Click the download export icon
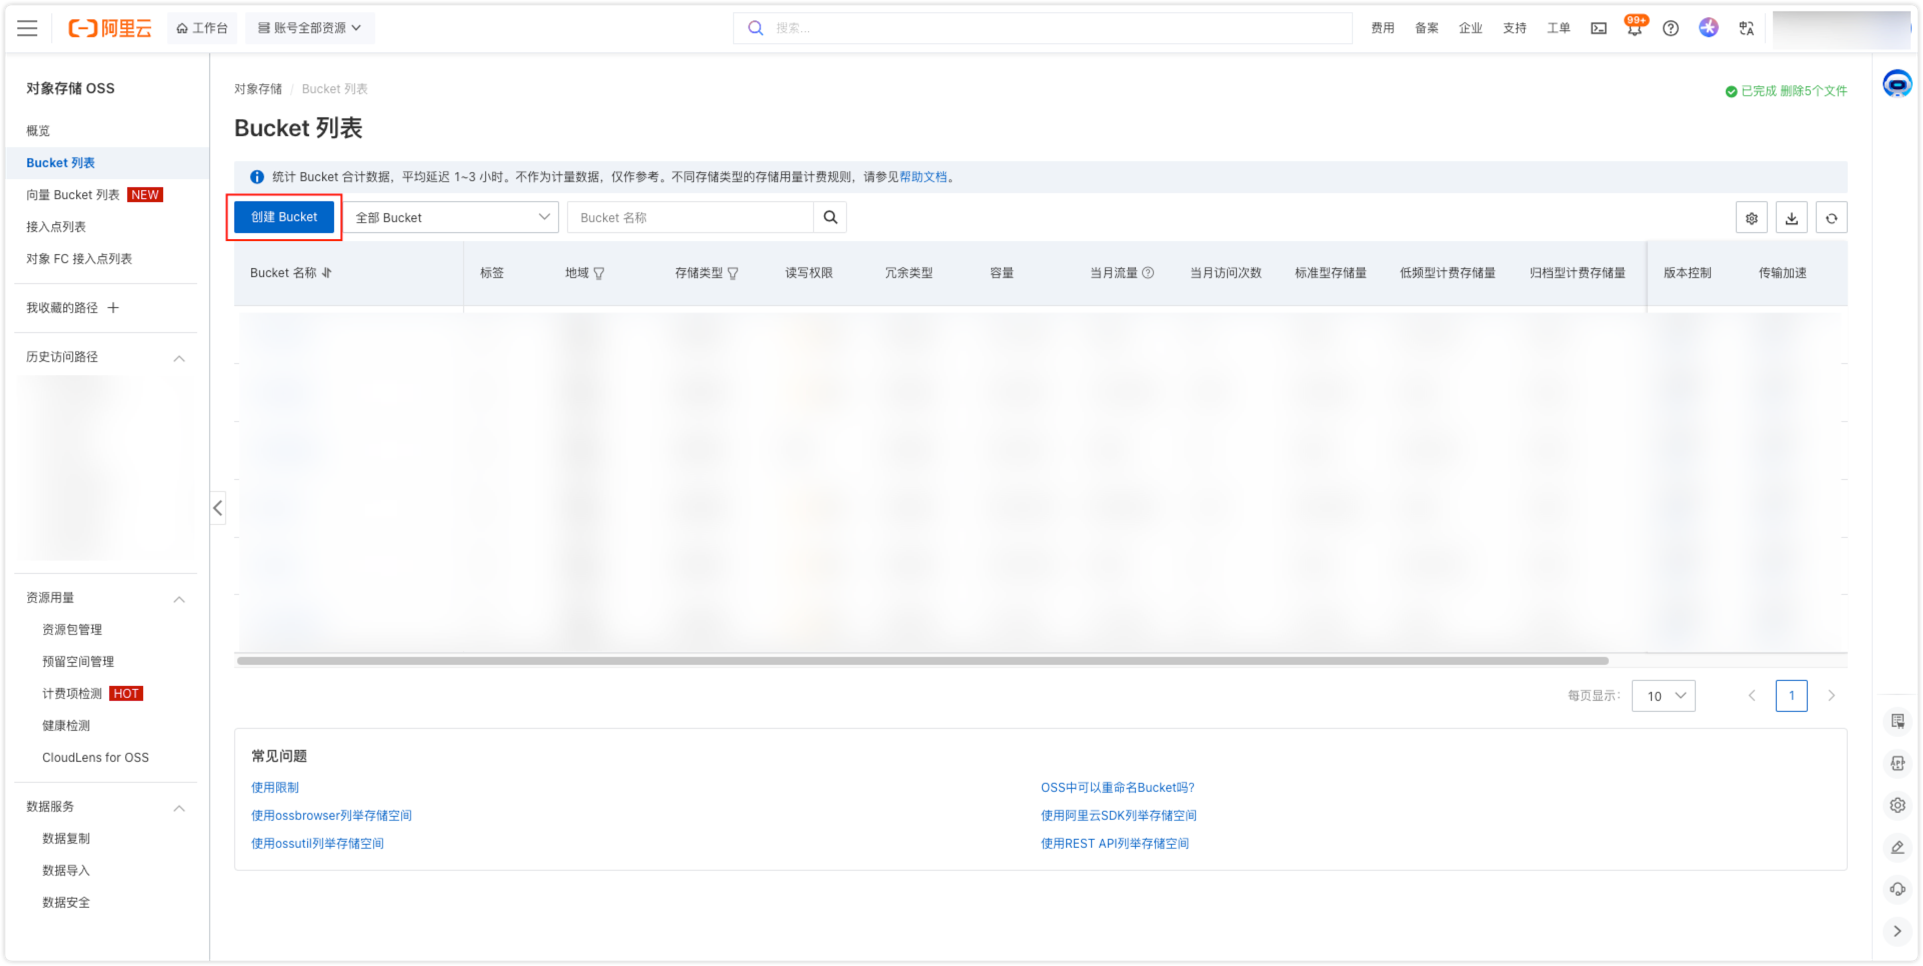Viewport: 1923px width, 966px height. click(1791, 218)
